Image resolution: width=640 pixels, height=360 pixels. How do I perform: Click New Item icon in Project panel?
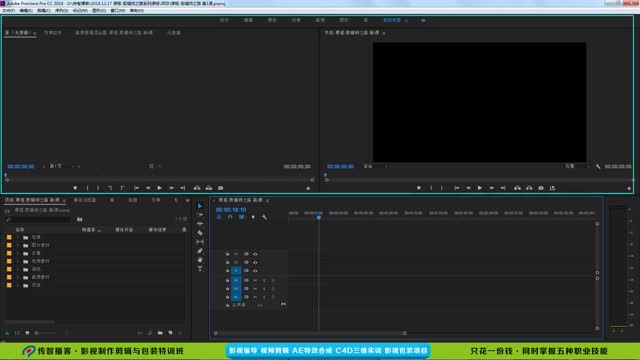tap(170, 333)
